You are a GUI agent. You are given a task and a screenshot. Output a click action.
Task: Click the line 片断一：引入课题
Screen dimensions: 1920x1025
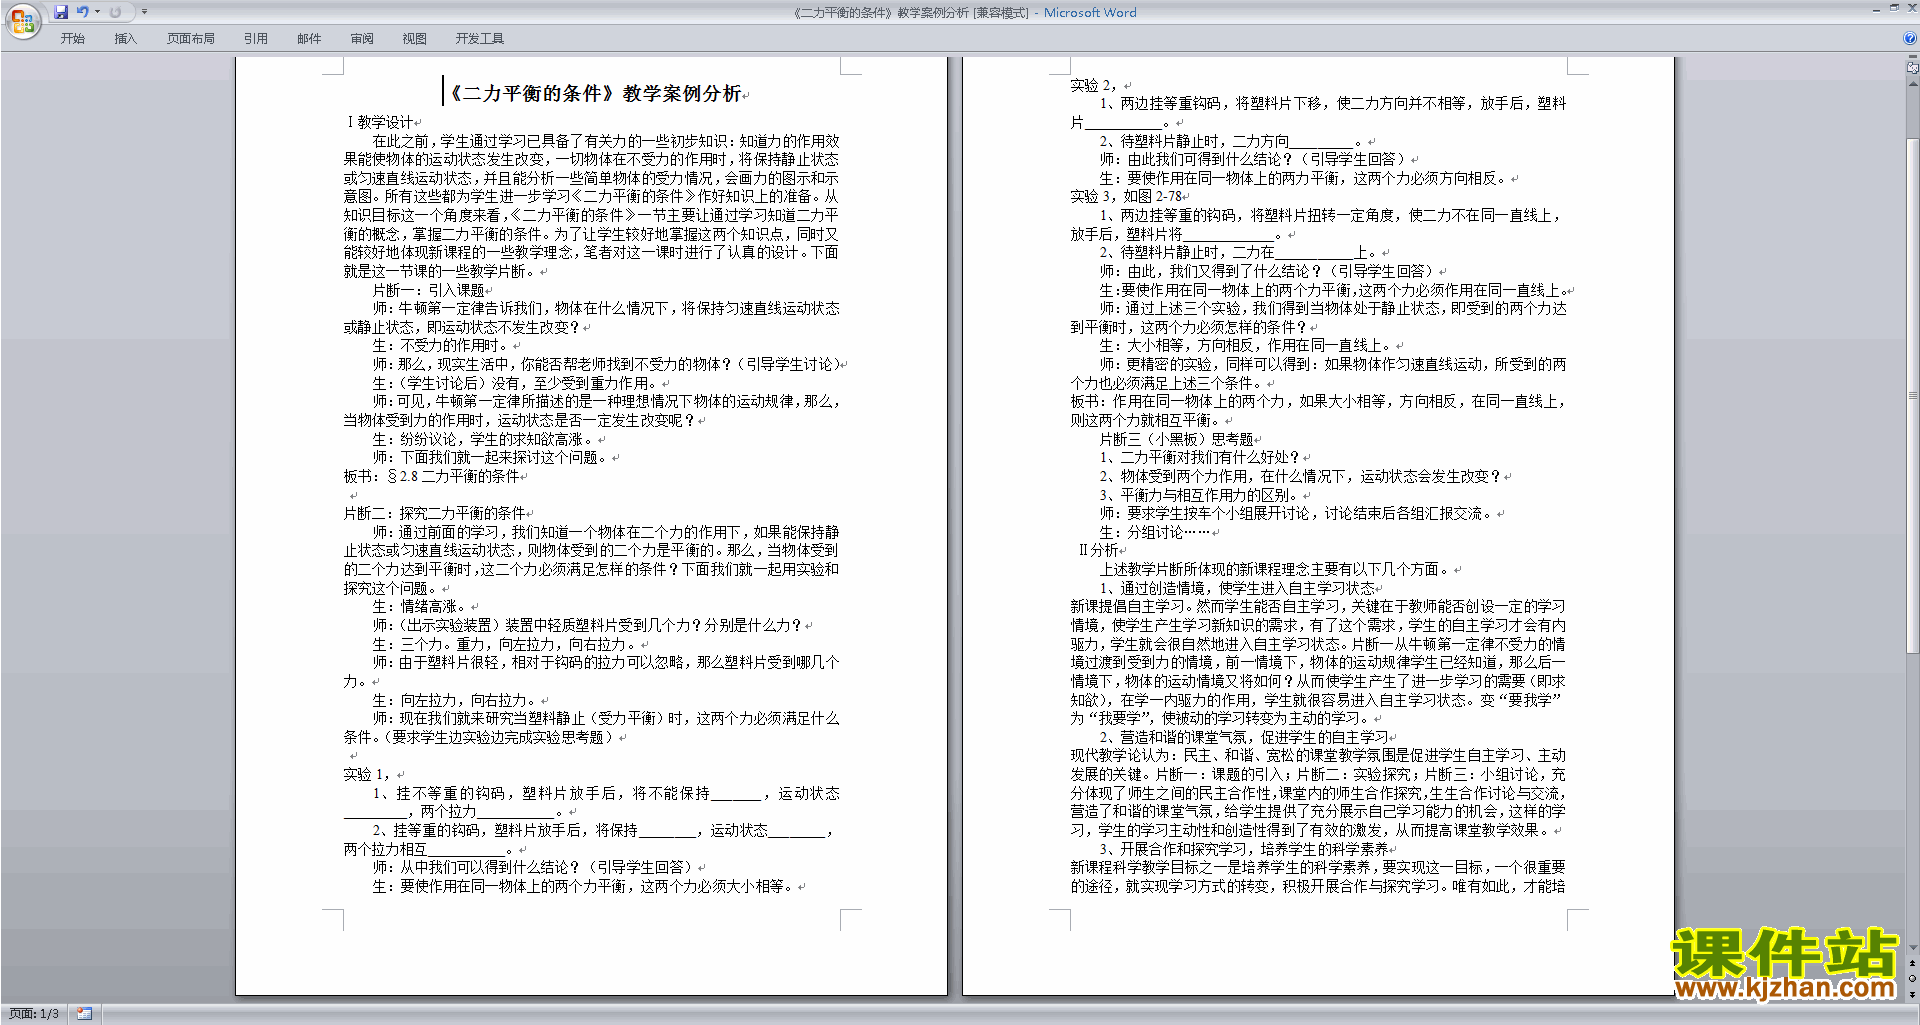point(428,290)
